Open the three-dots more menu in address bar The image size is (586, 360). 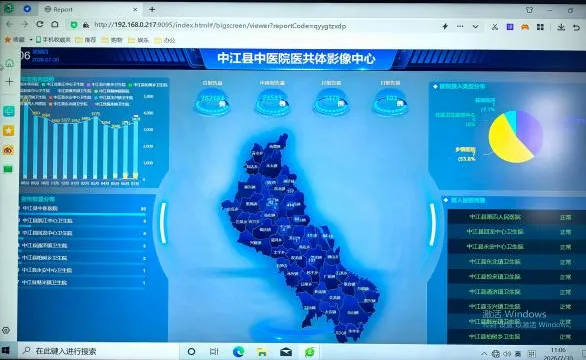coord(460,27)
